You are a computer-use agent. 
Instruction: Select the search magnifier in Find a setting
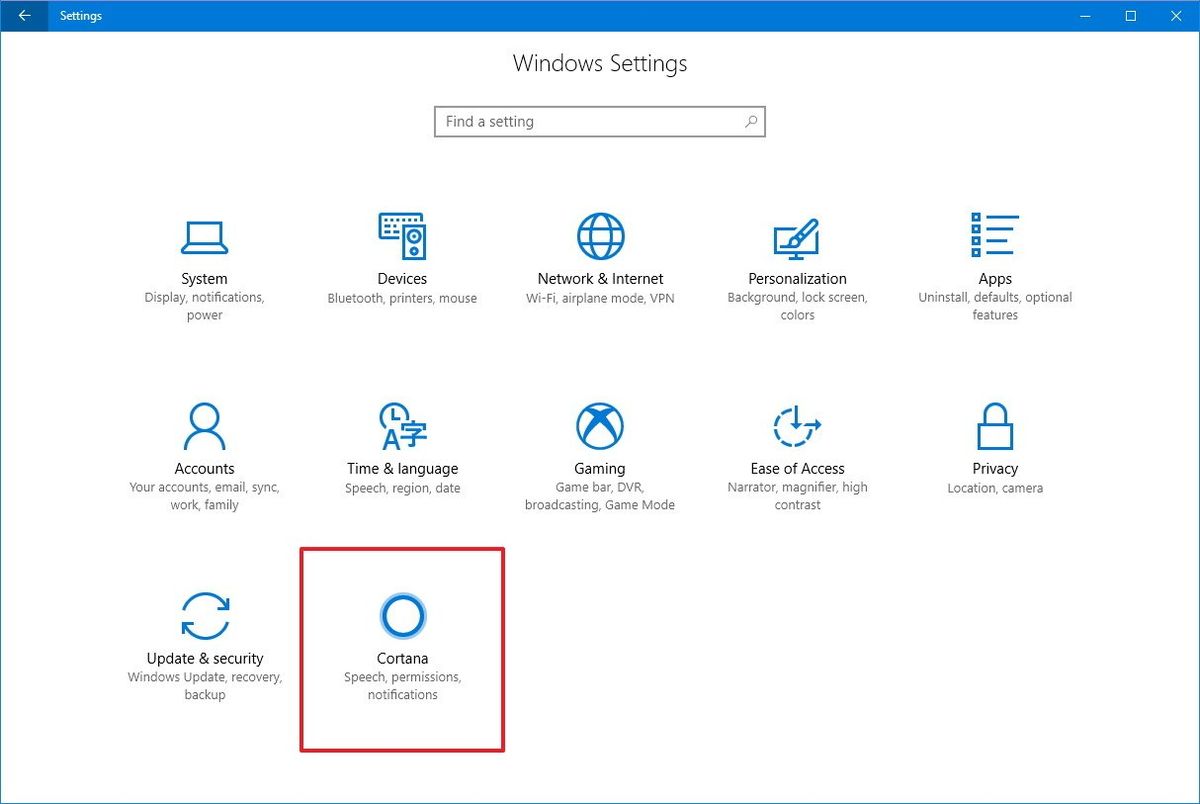point(750,121)
